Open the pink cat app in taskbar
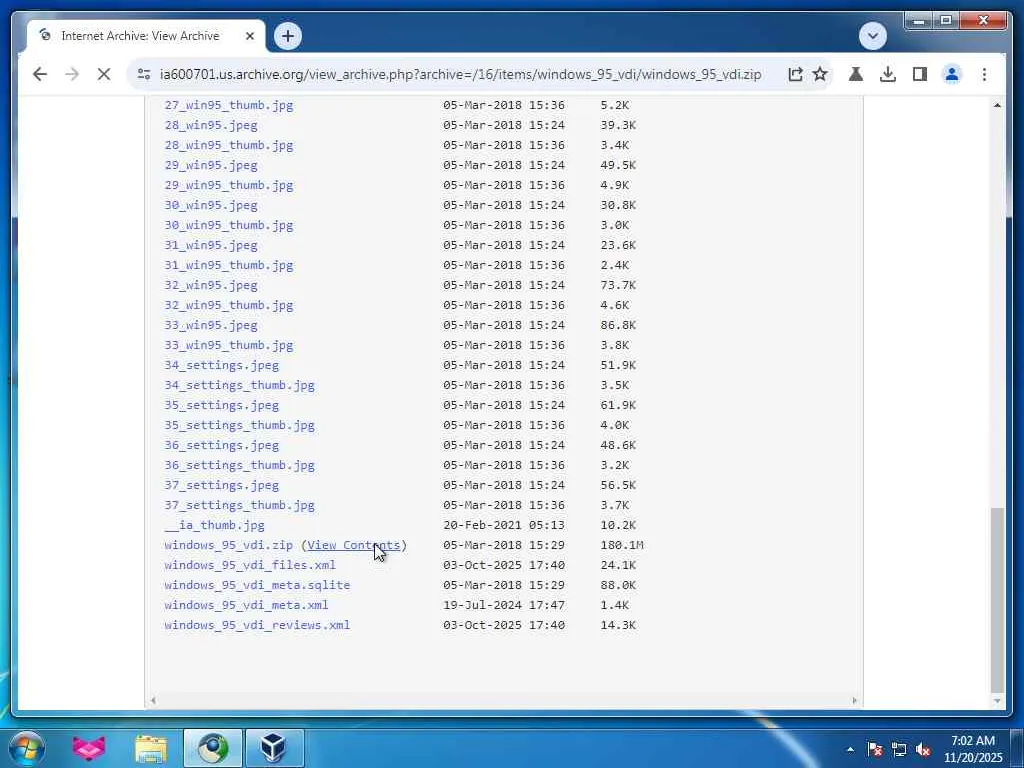The height and width of the screenshot is (768, 1024). click(x=89, y=748)
